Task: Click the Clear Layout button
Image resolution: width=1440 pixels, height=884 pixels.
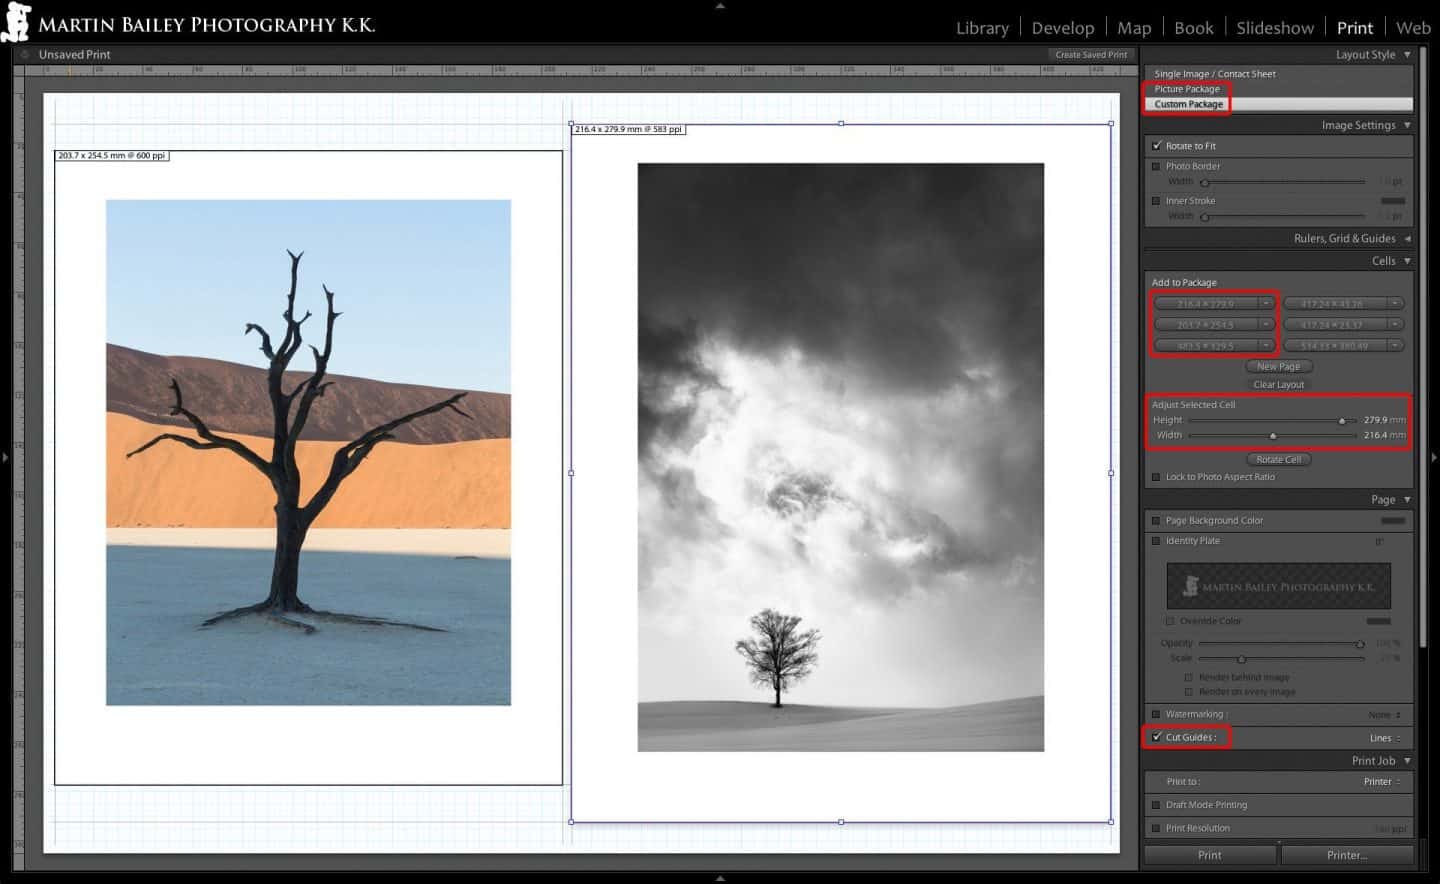Action: (x=1279, y=384)
